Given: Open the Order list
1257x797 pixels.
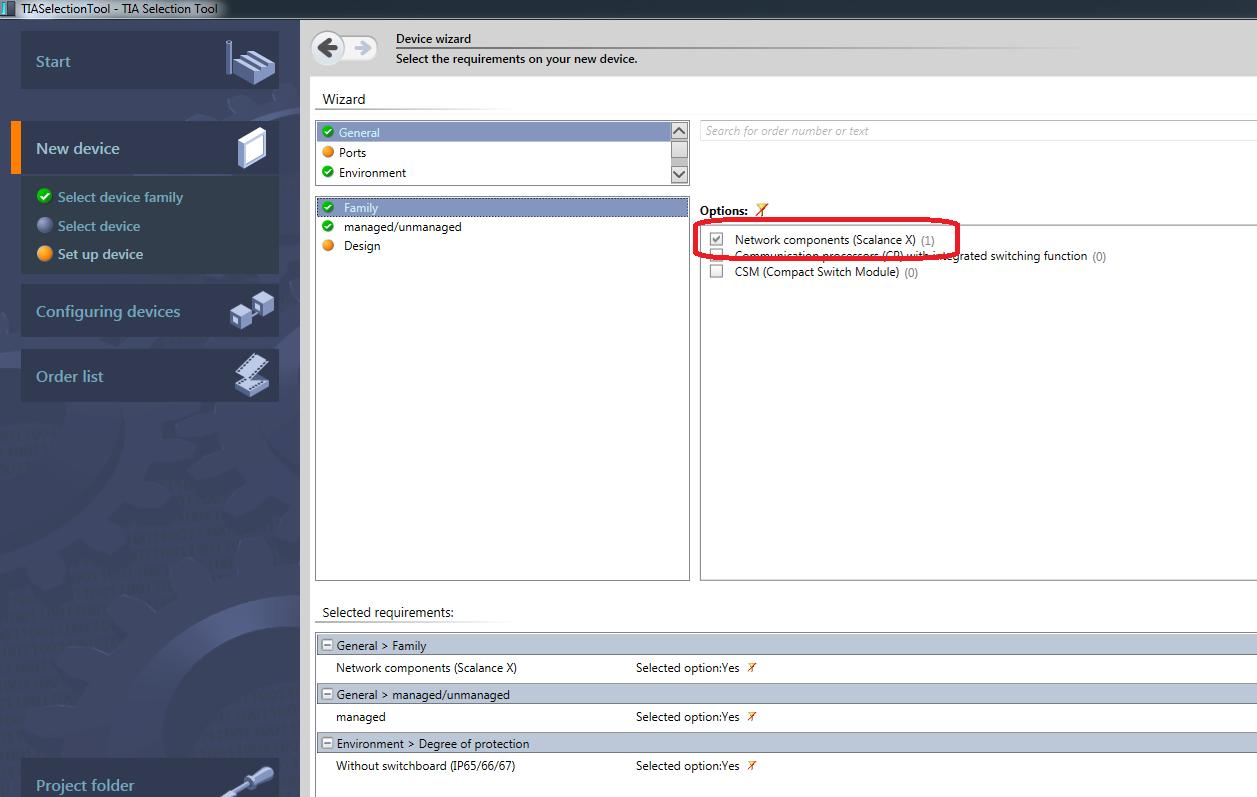Looking at the screenshot, I should coord(150,376).
